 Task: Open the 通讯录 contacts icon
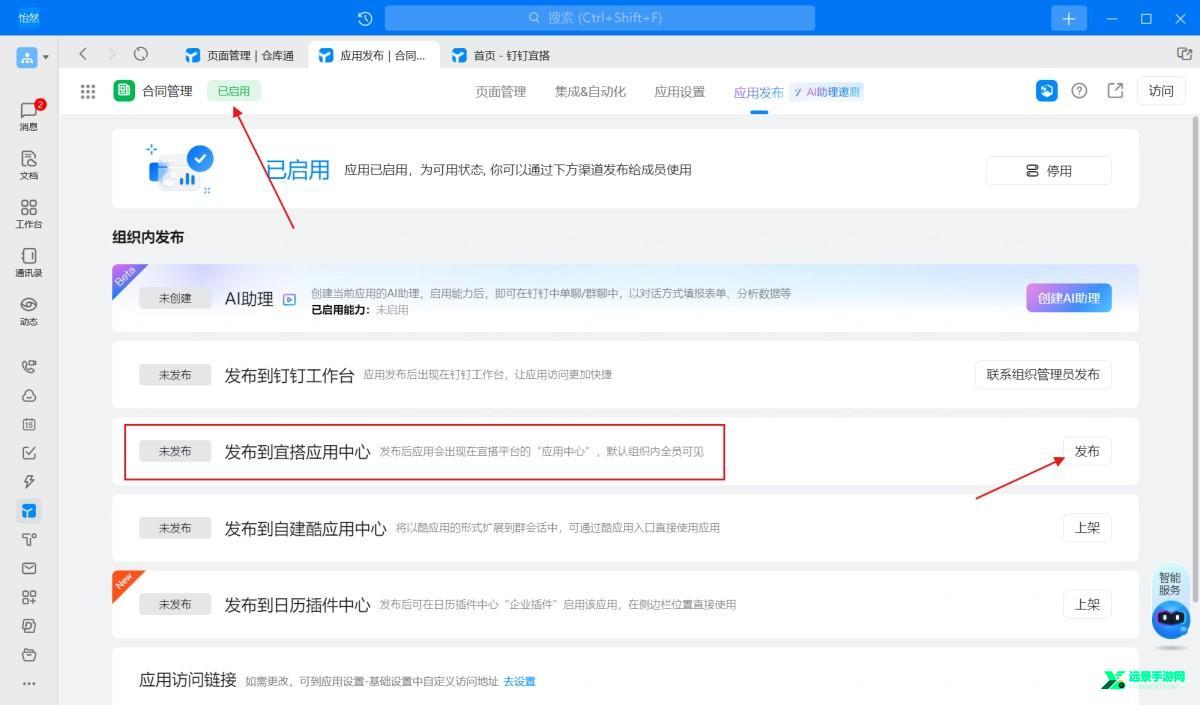click(x=29, y=263)
